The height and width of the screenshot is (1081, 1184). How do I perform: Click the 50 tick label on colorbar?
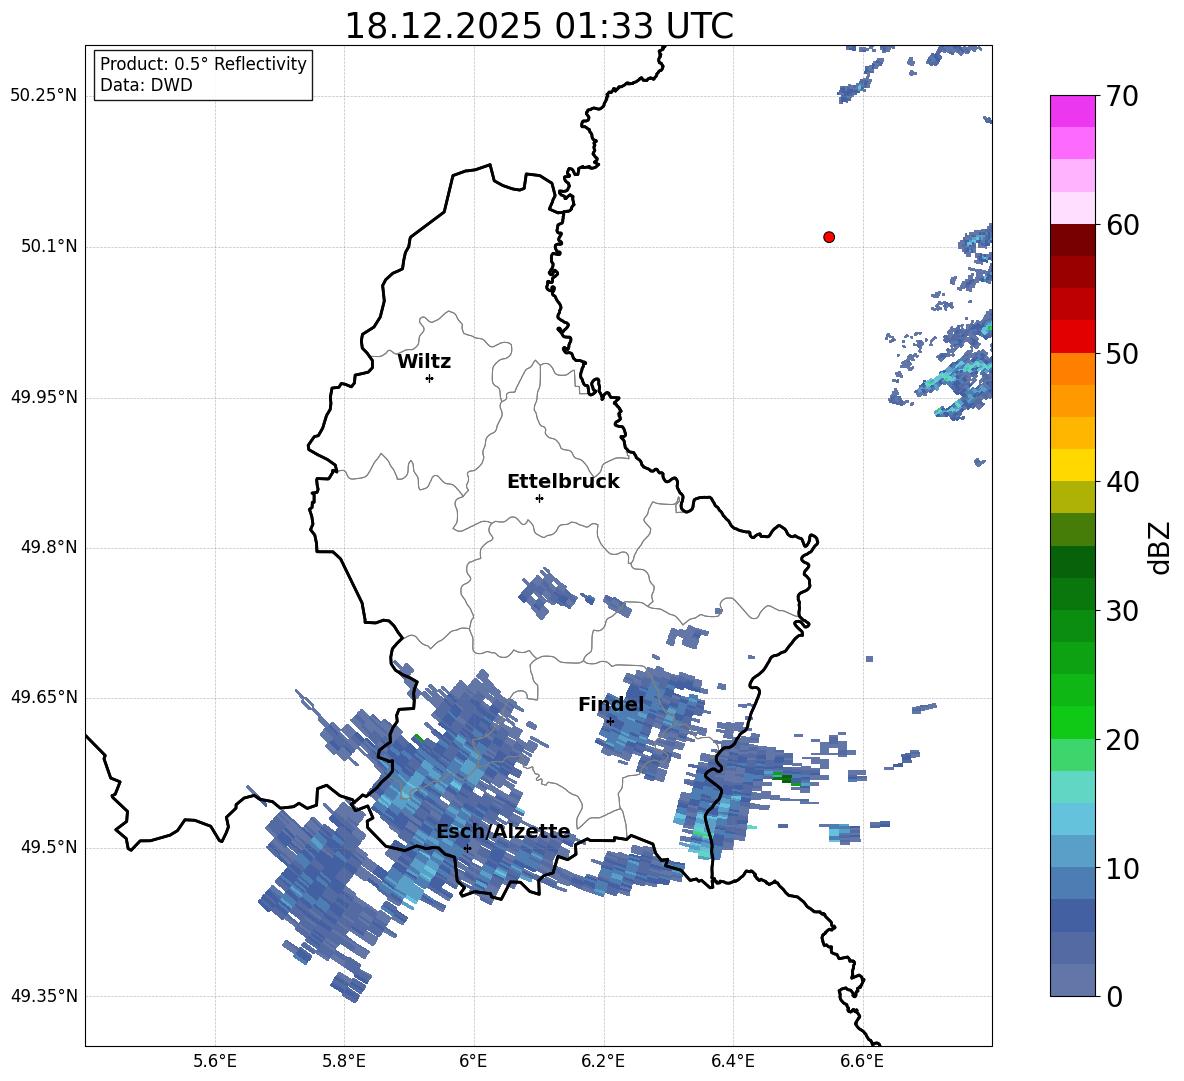1122,353
